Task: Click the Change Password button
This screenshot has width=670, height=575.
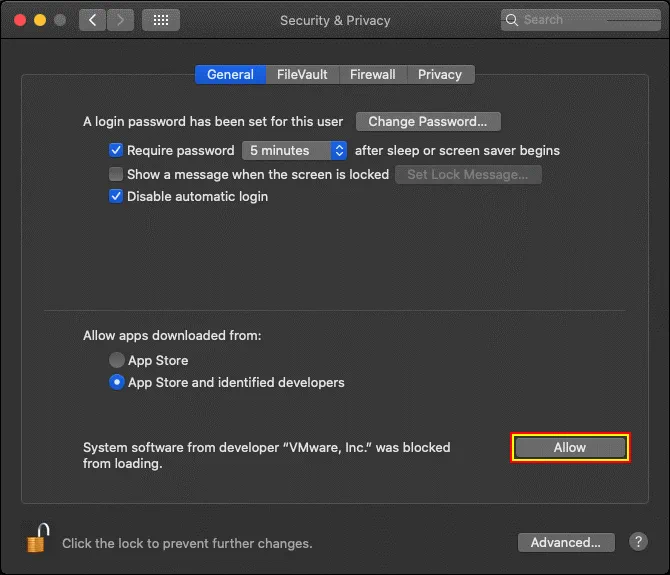Action: (x=427, y=122)
